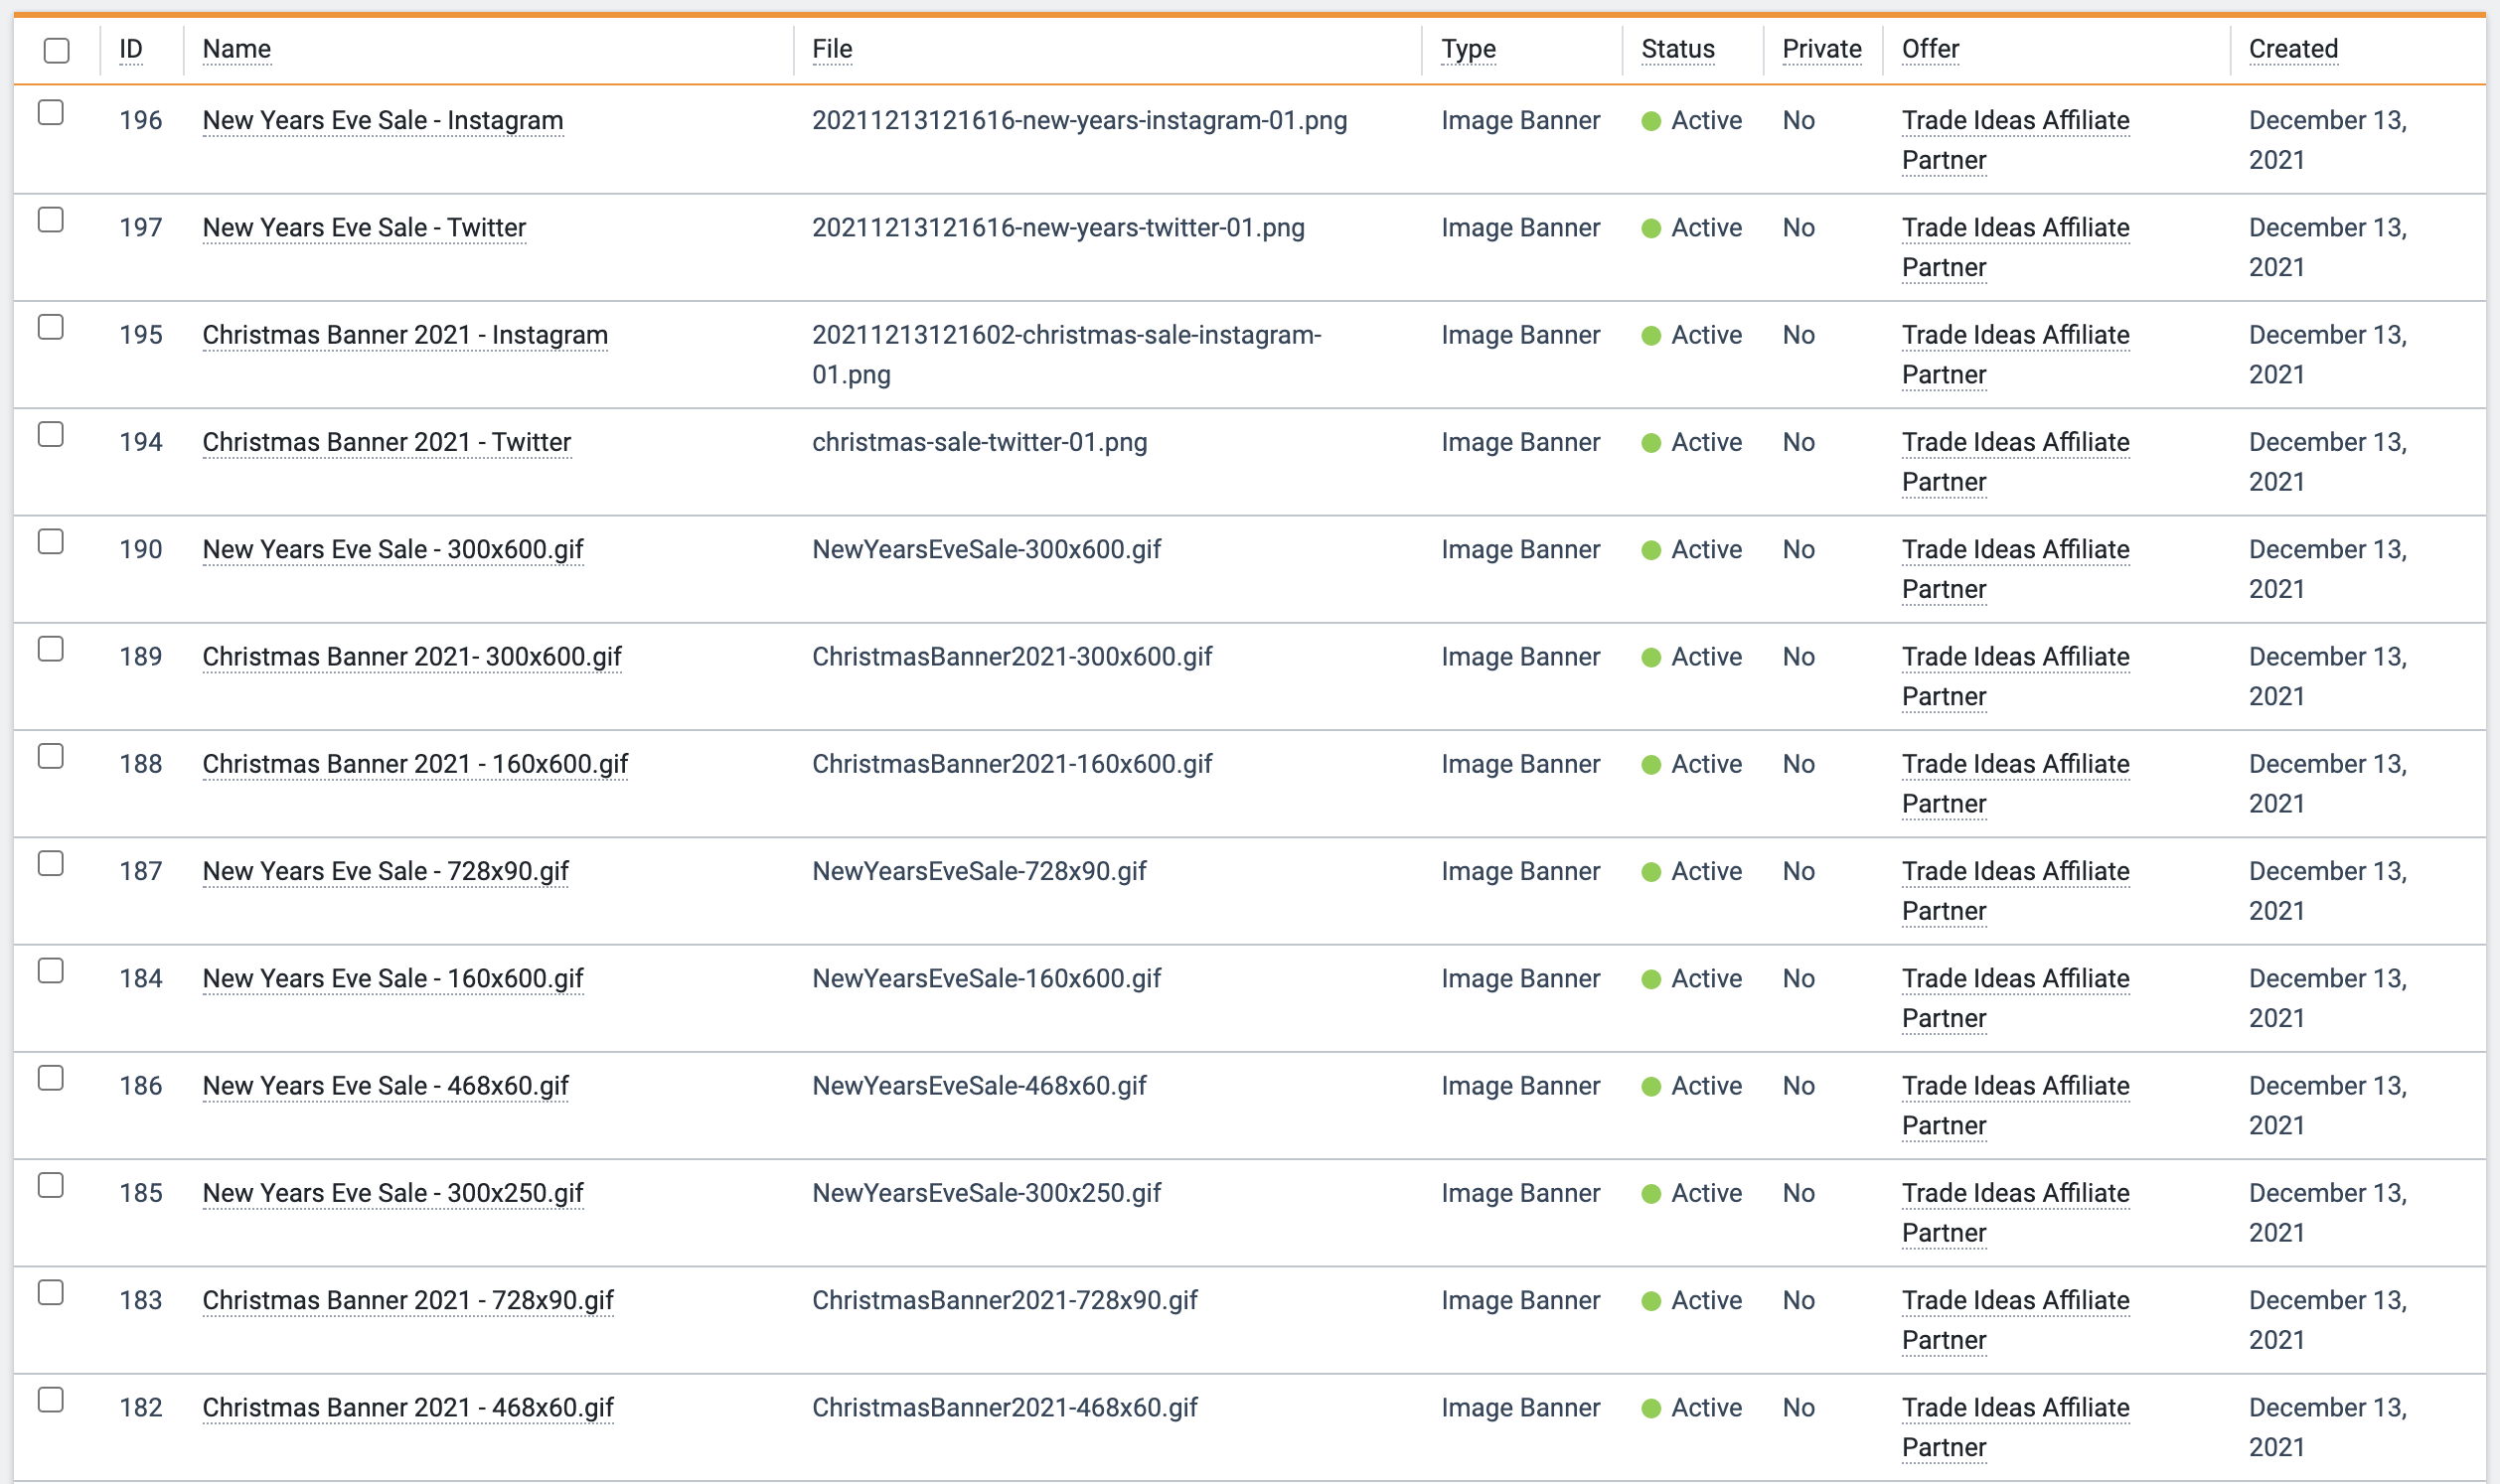Click the green Active status dot in row 196
The height and width of the screenshot is (1484, 2500).
click(1651, 121)
